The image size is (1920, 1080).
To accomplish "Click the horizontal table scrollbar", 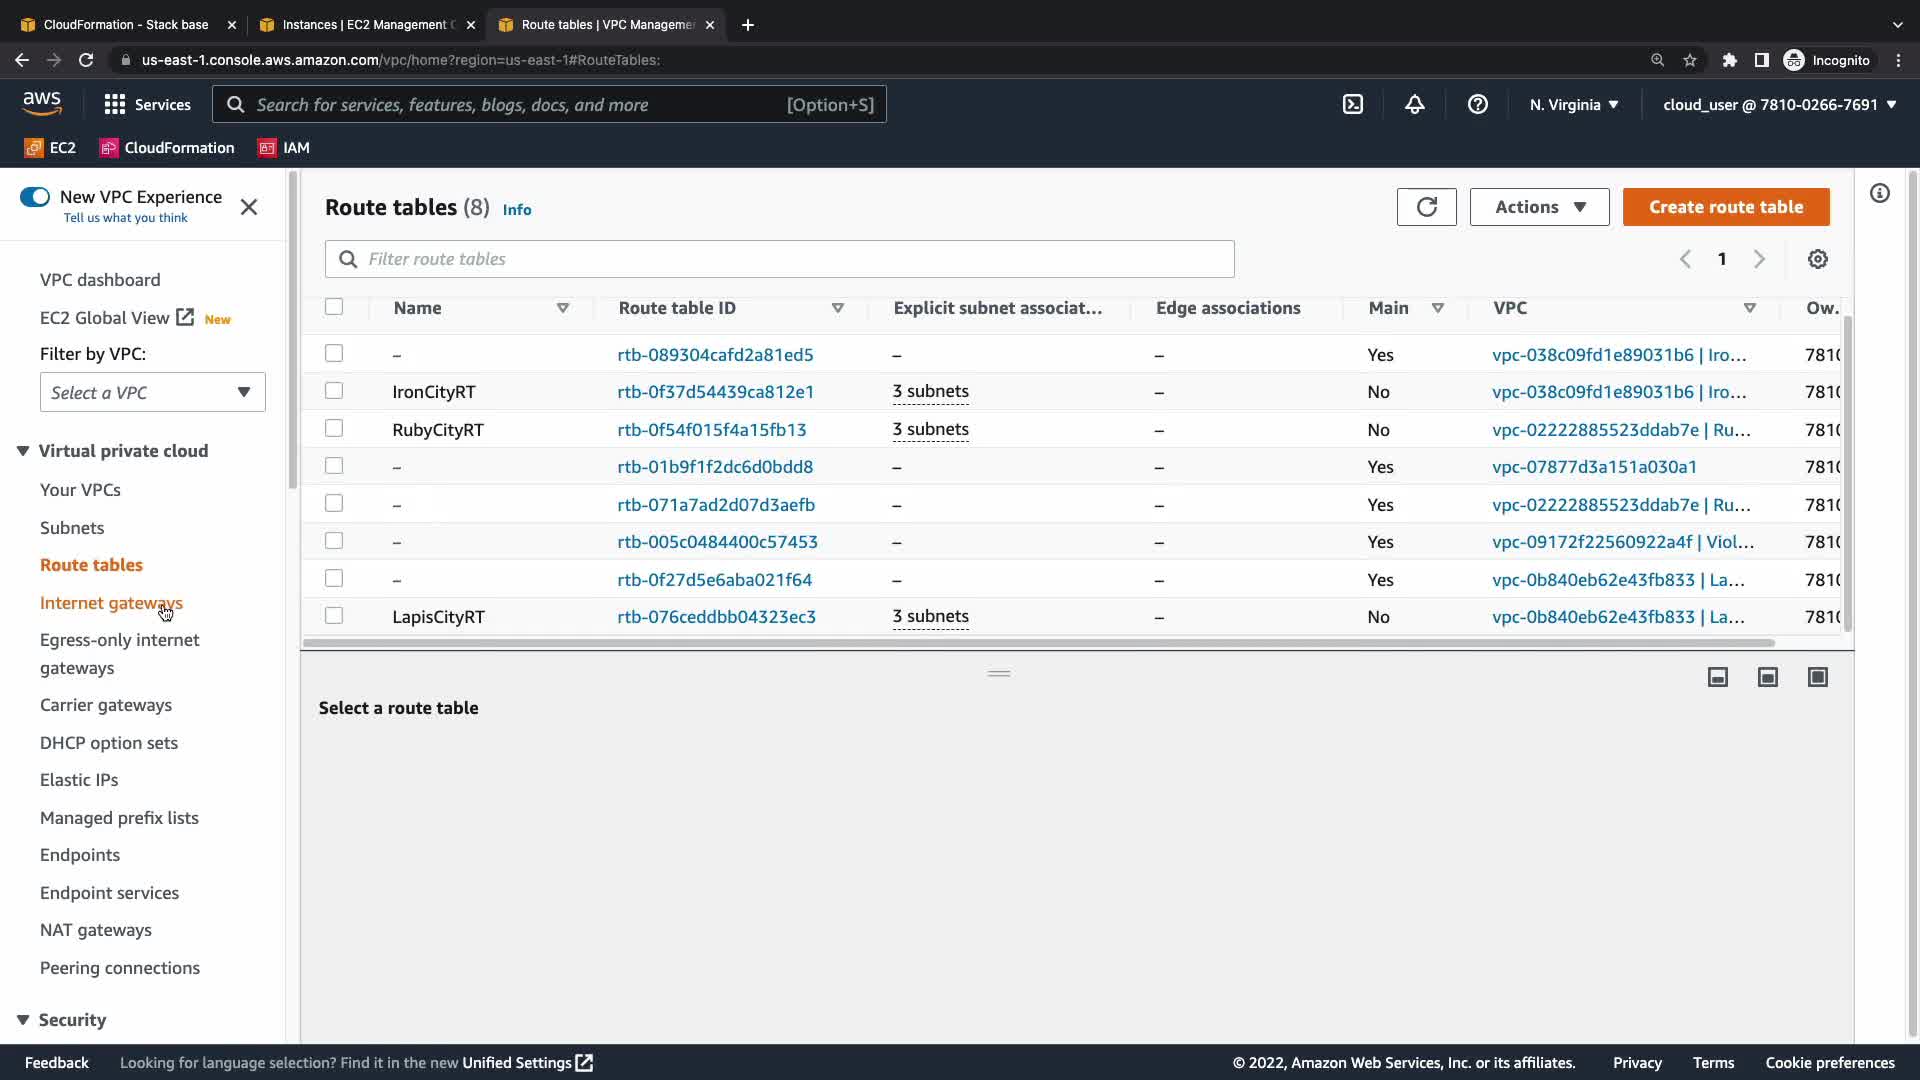I will (x=1037, y=643).
